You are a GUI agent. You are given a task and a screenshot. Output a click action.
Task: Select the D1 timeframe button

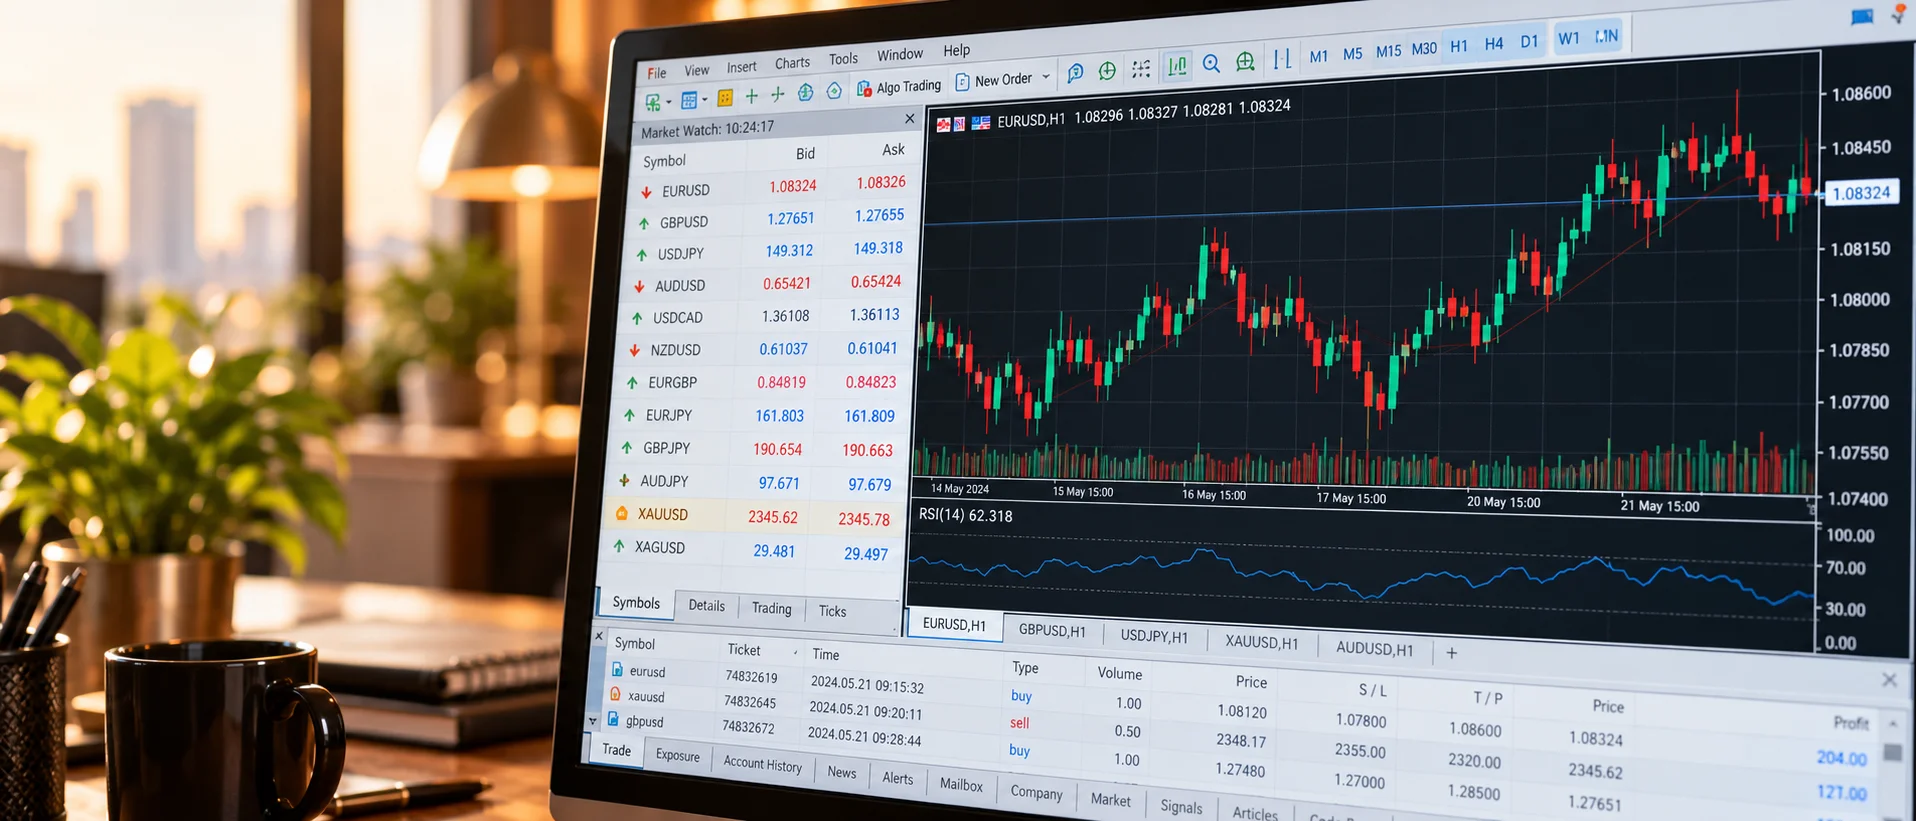[1529, 41]
